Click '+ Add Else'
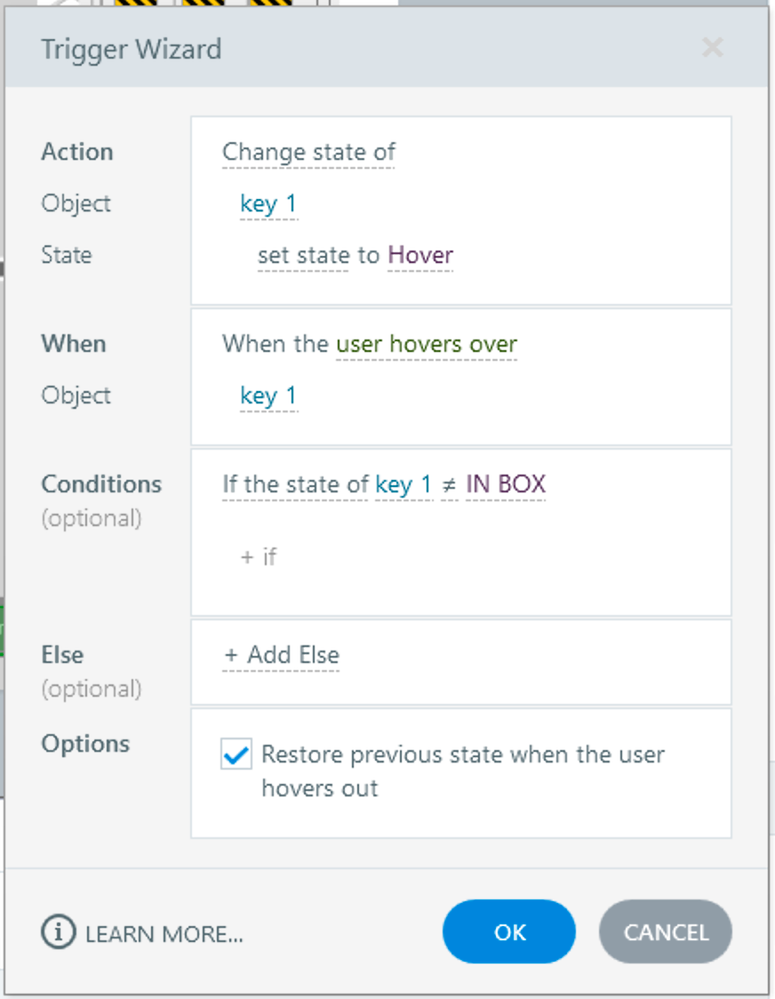 281,655
